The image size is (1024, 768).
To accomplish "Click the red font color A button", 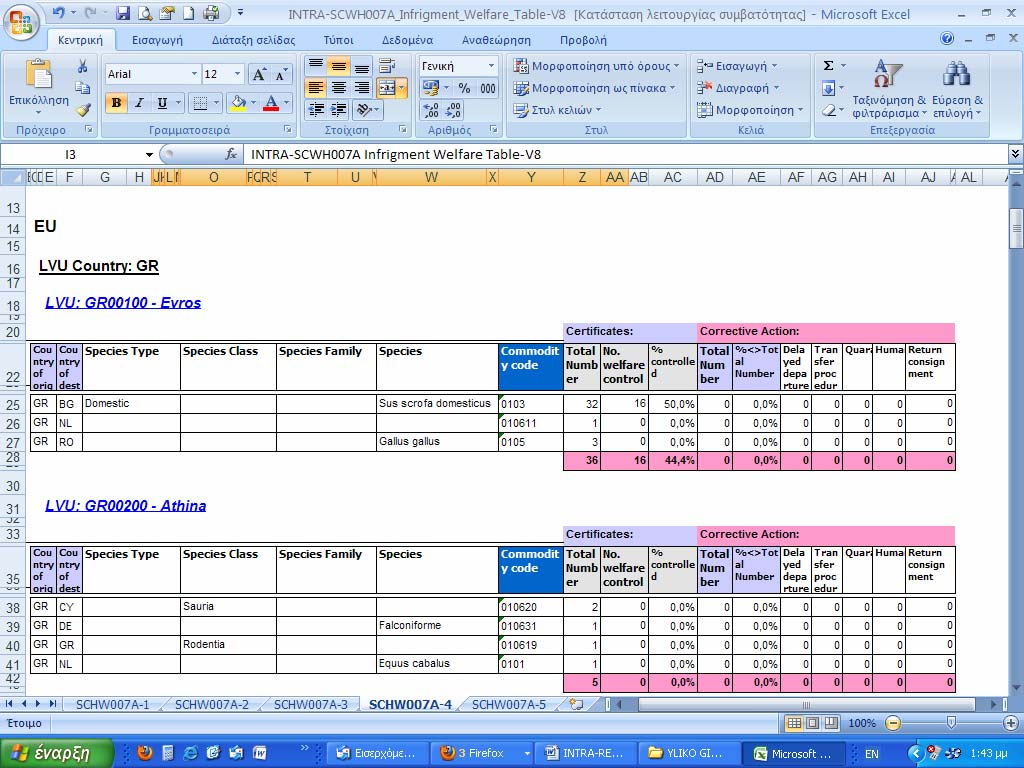I will coord(271,103).
